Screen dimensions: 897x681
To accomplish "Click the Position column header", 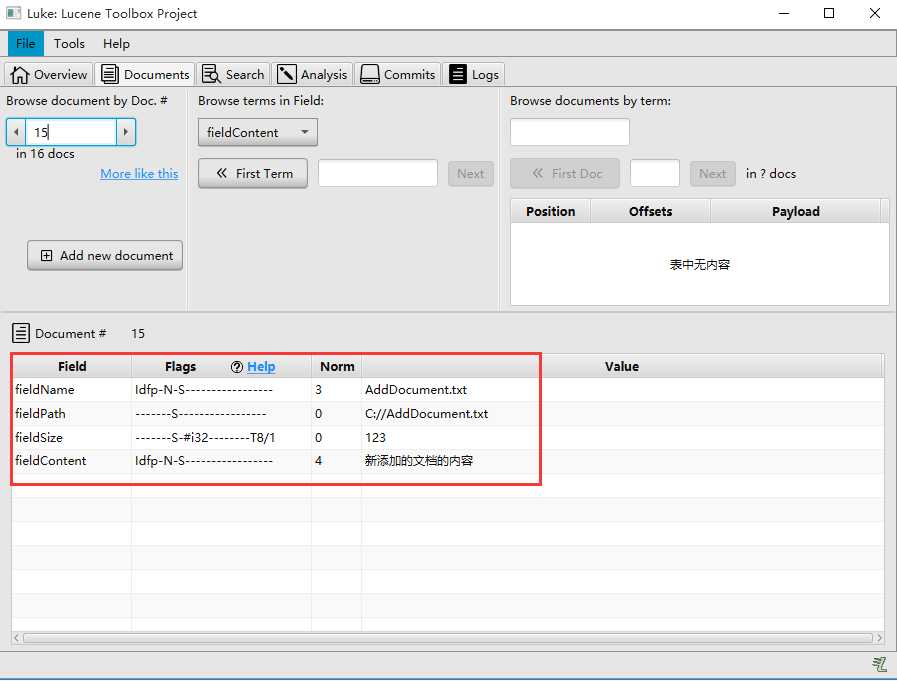I will point(550,211).
